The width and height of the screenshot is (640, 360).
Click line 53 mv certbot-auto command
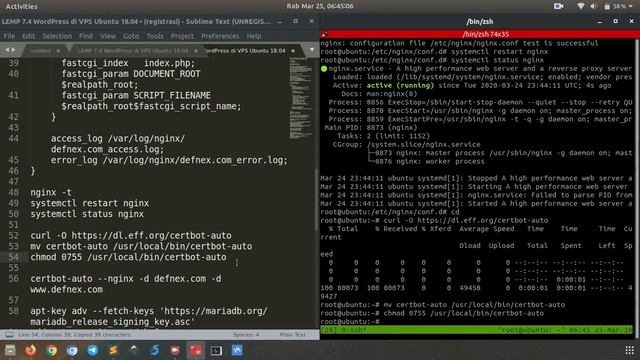point(141,246)
